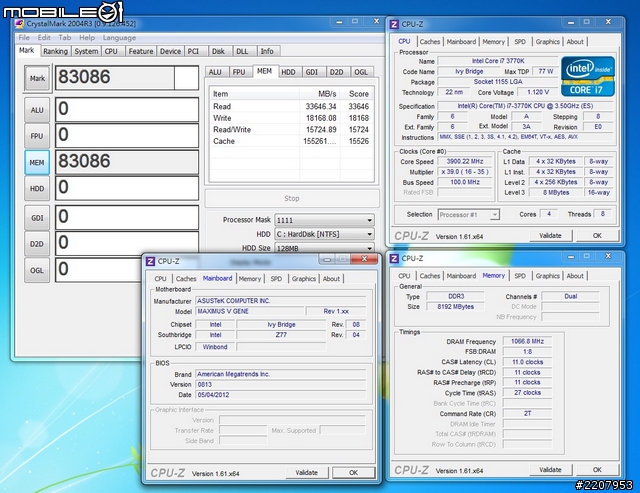Image resolution: width=640 pixels, height=493 pixels.
Task: Click the Mark benchmark button
Action: click(x=37, y=78)
